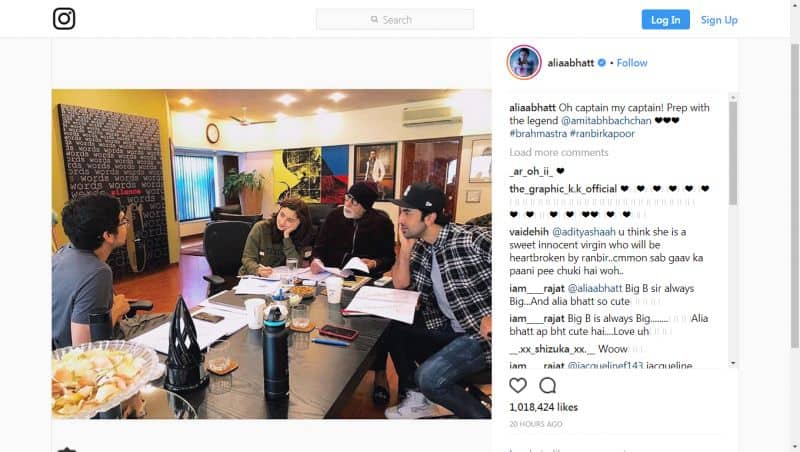Click the comments scroll up arrow
Viewport: 800px width, 452px height.
pos(733,97)
